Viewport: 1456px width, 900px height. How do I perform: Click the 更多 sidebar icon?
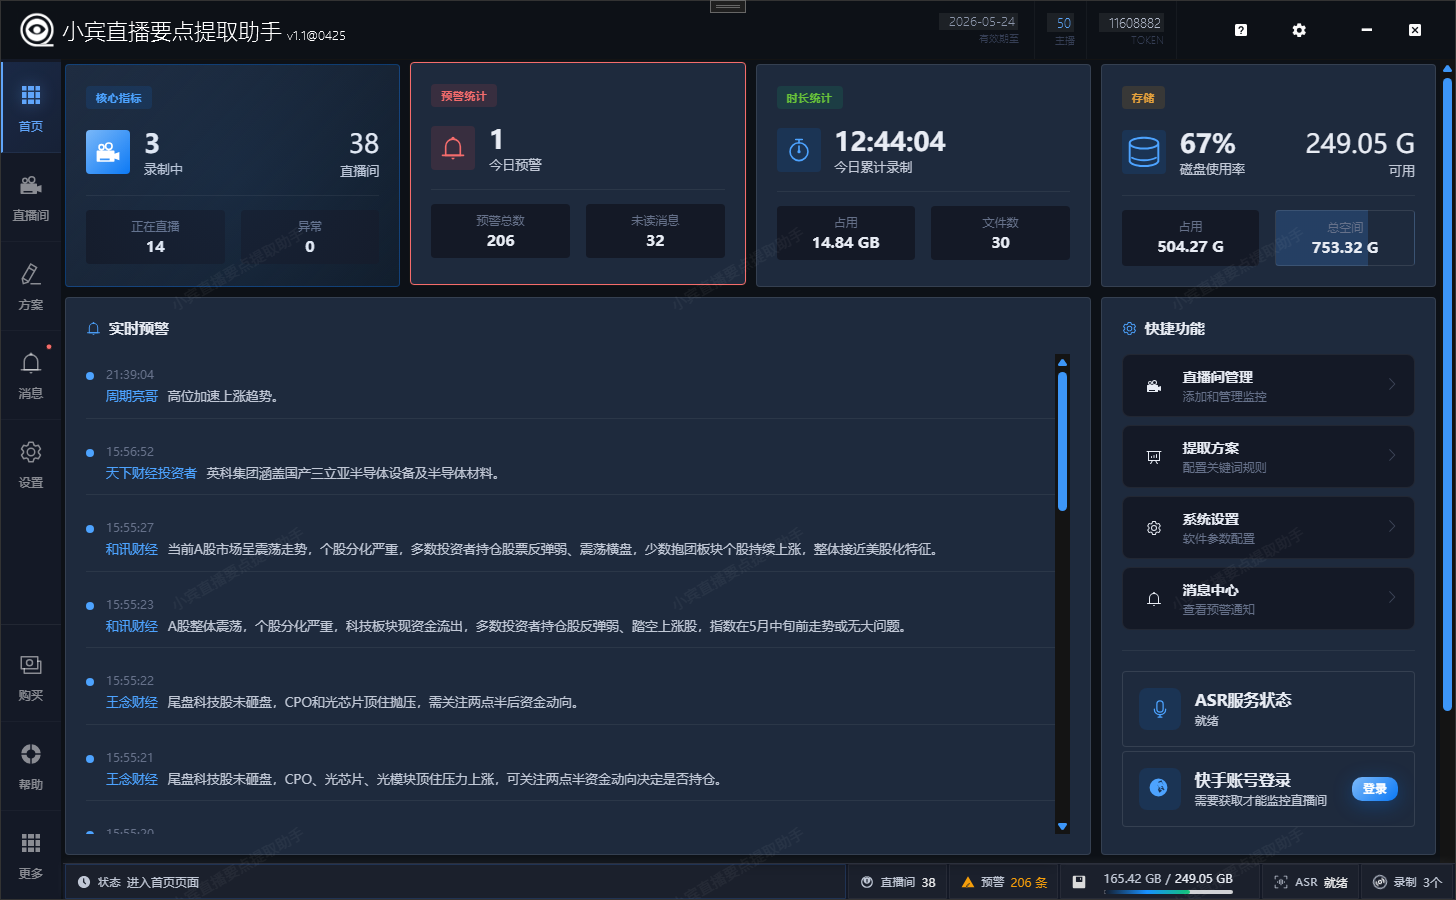point(31,855)
